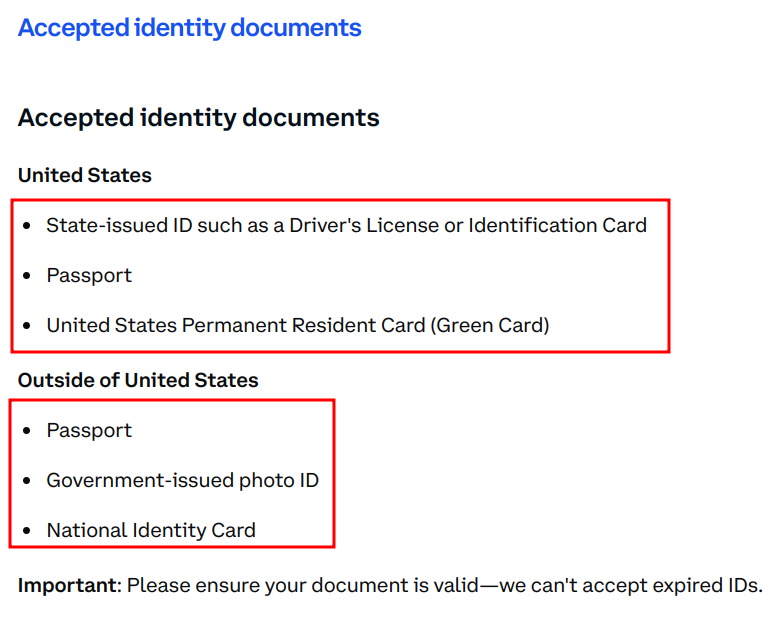This screenshot has height=626, width=779.
Task: Click Passport under Outside of United States
Action: pos(89,431)
